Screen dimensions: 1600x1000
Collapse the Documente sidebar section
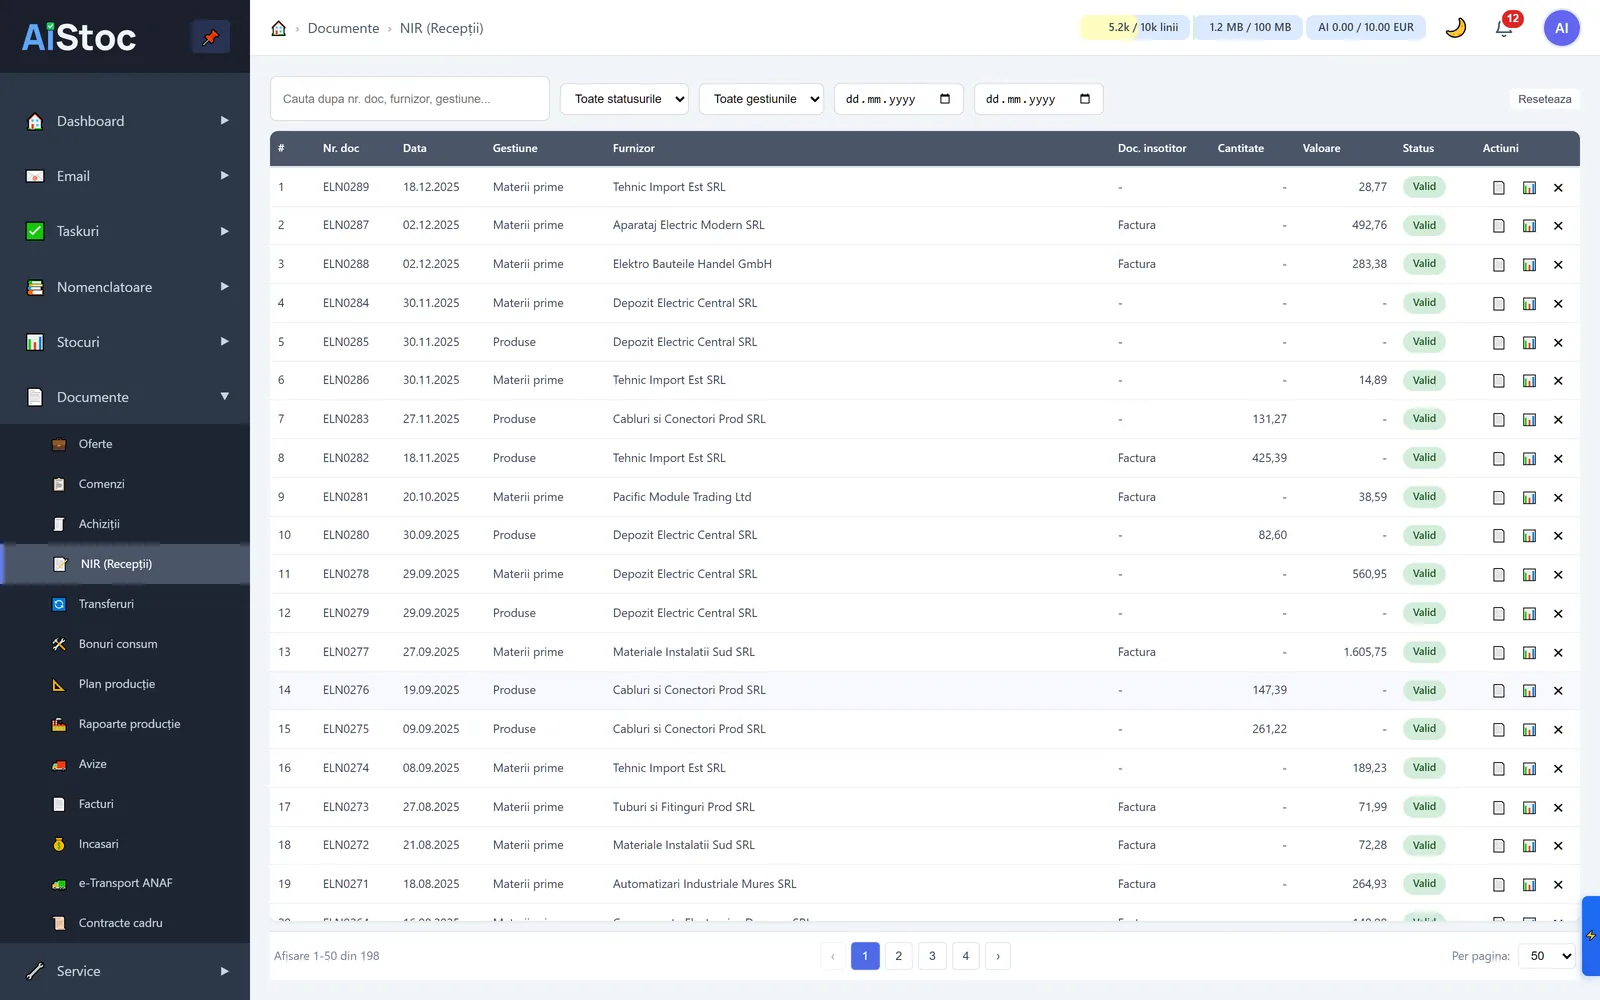point(125,397)
